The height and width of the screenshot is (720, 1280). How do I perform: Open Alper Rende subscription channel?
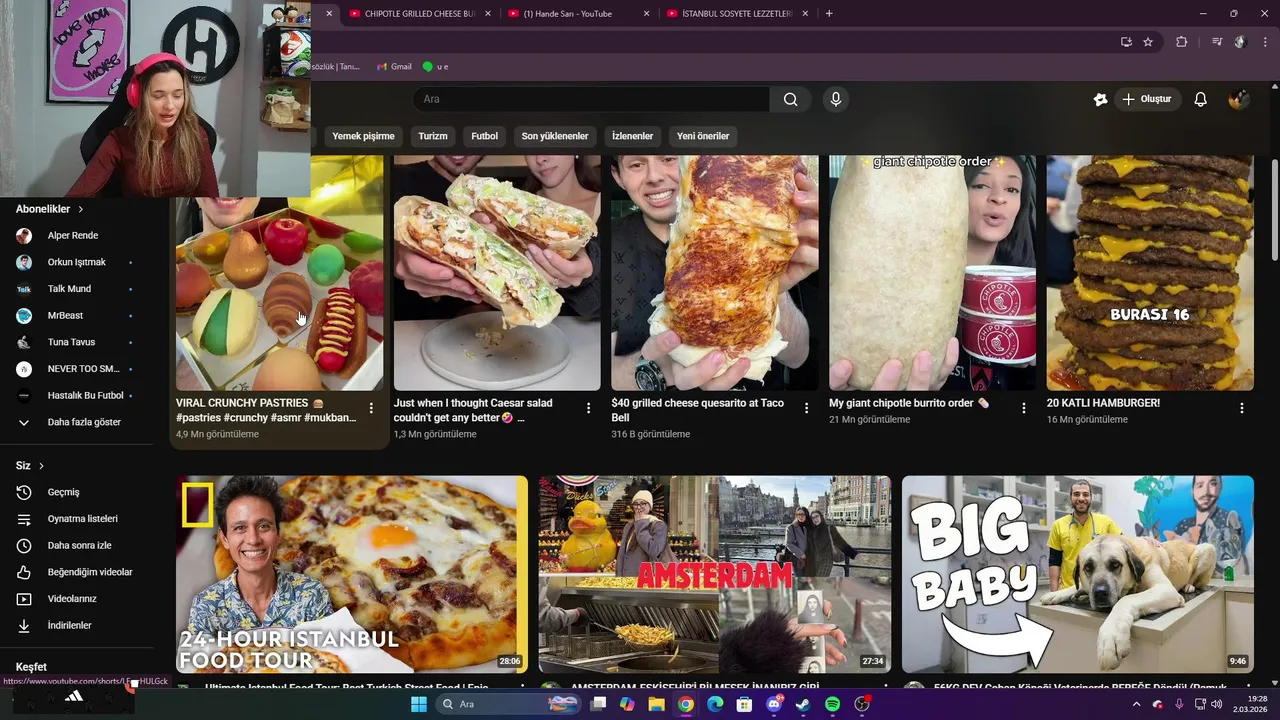75,236
